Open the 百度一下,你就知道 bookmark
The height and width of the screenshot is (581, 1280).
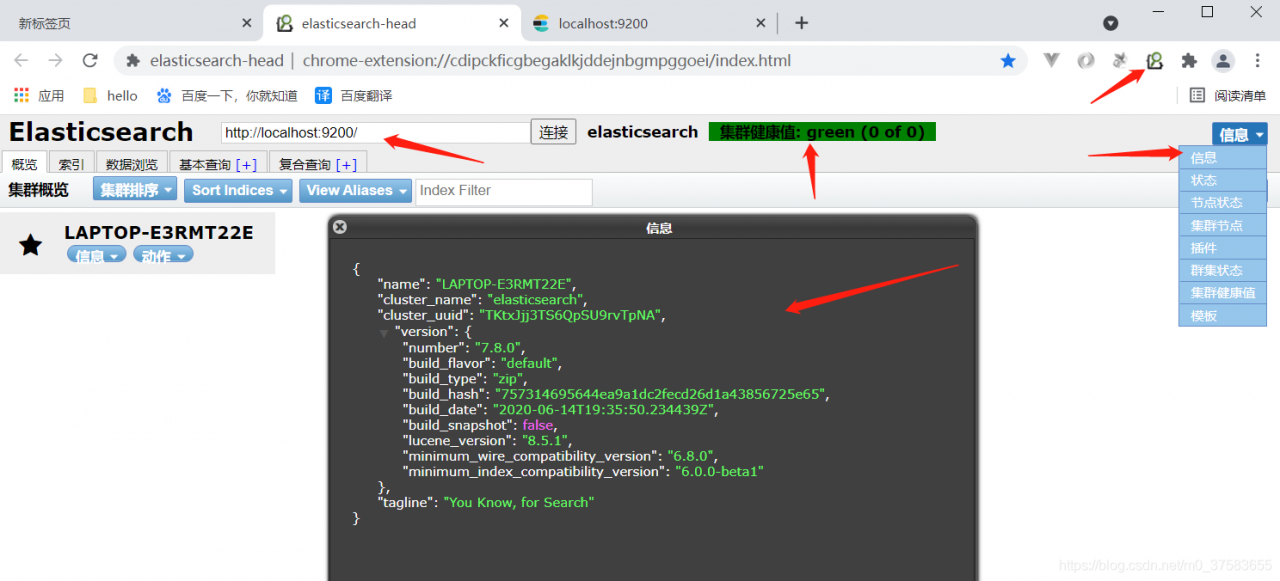point(227,96)
